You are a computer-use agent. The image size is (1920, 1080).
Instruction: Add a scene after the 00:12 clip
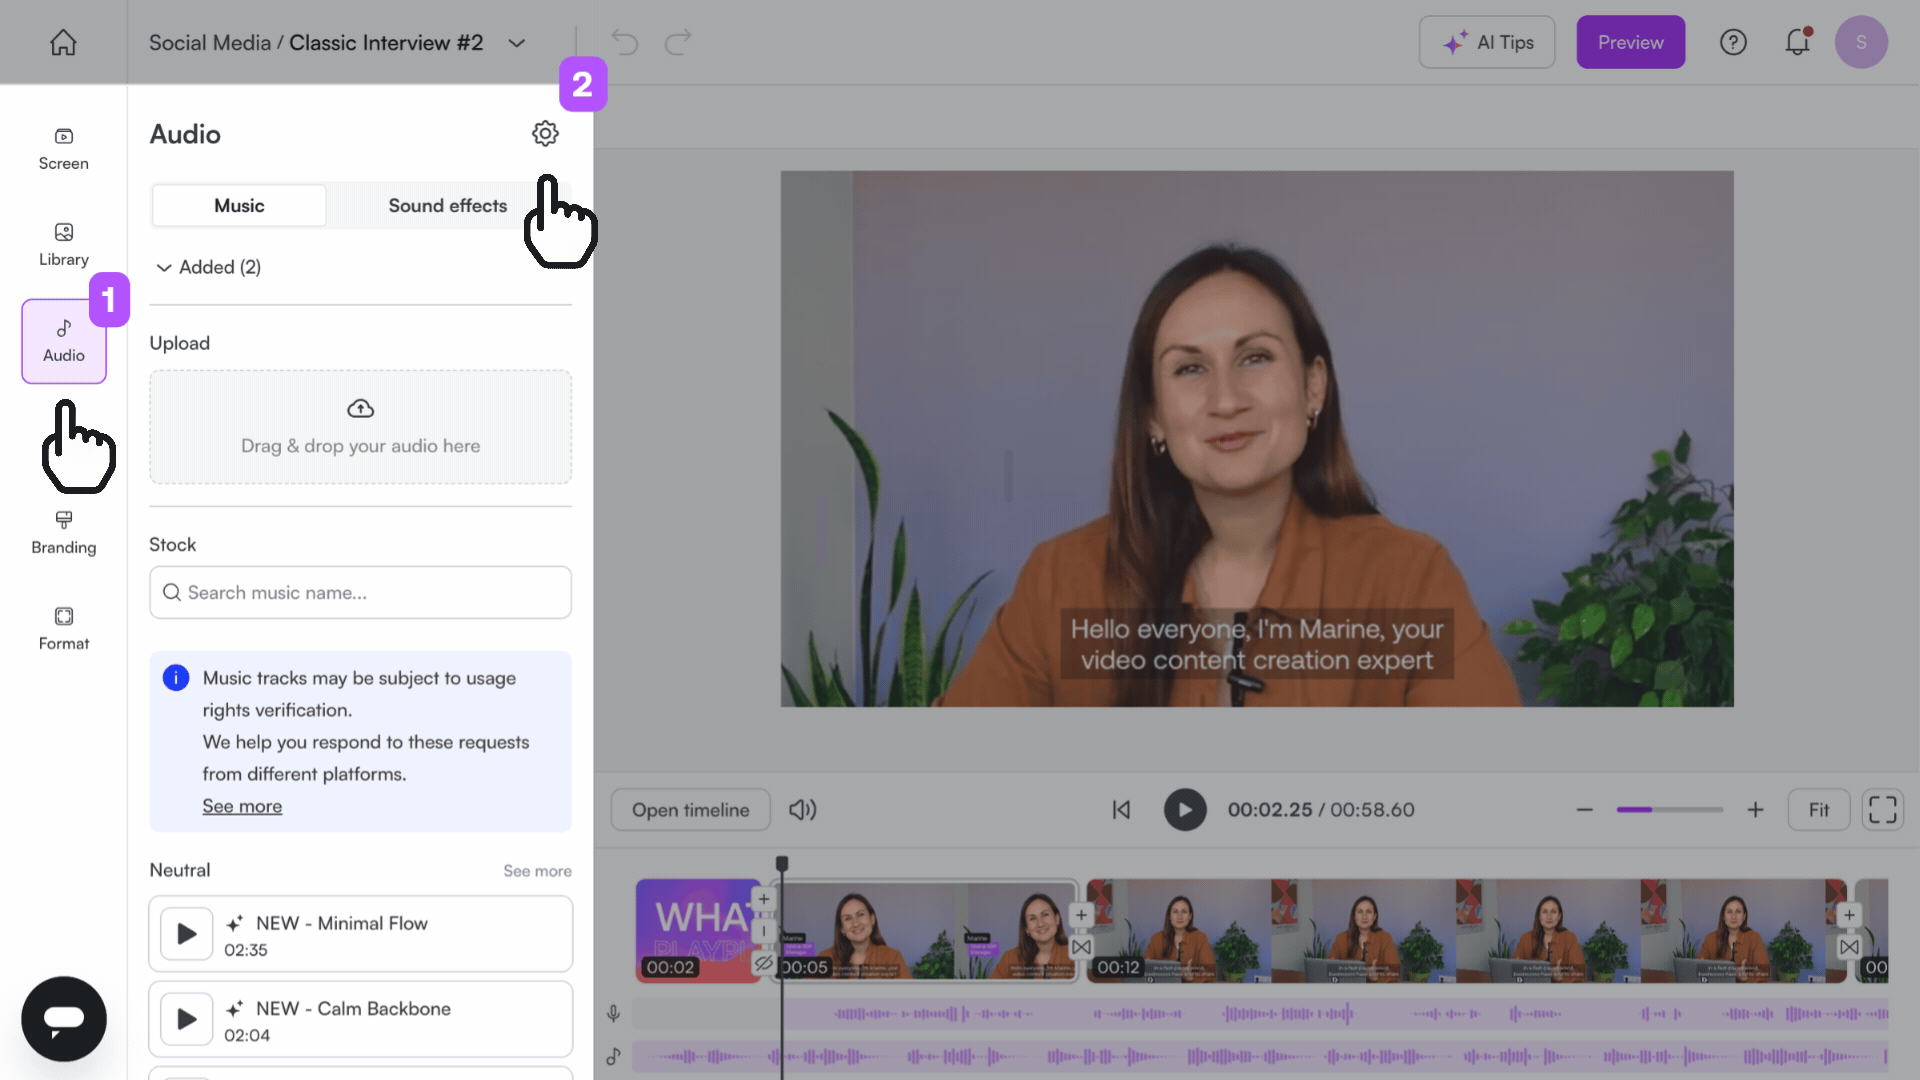[1849, 915]
